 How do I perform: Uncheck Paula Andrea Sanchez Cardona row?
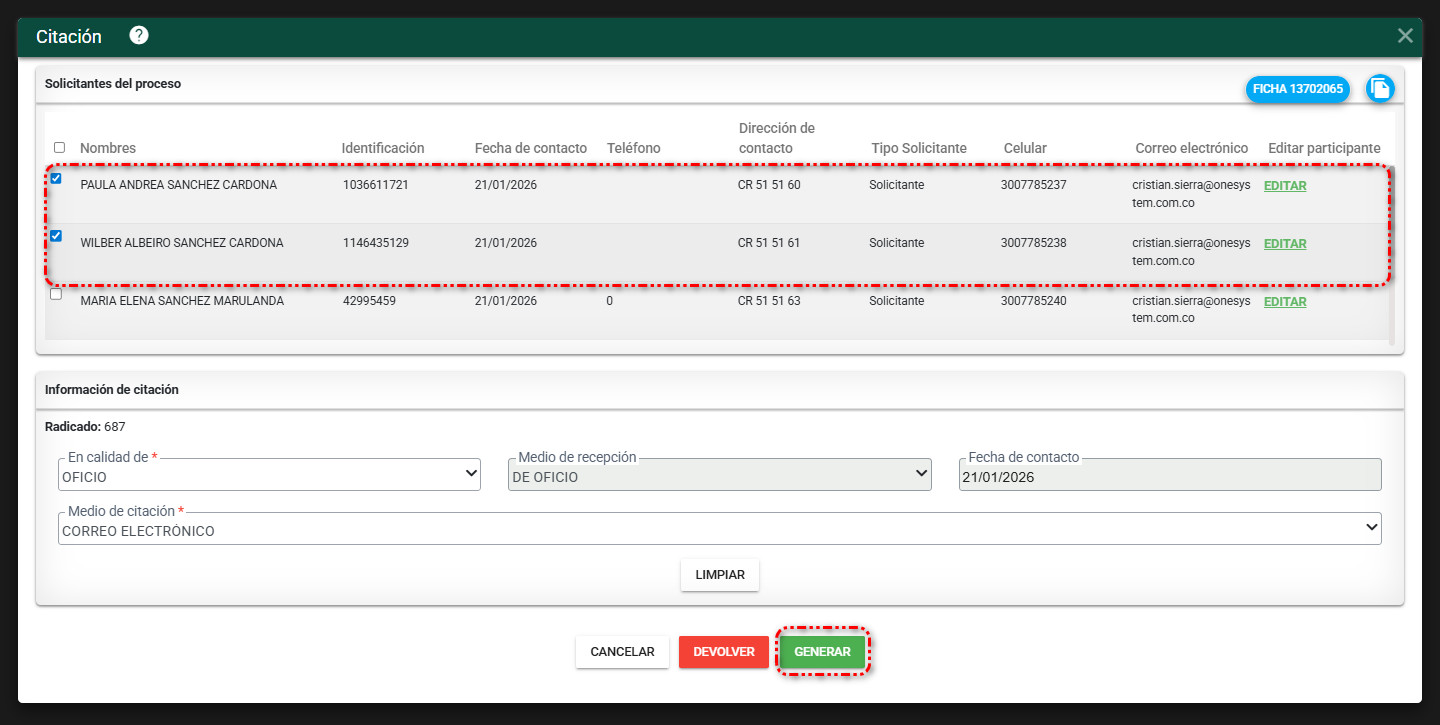[x=56, y=179]
